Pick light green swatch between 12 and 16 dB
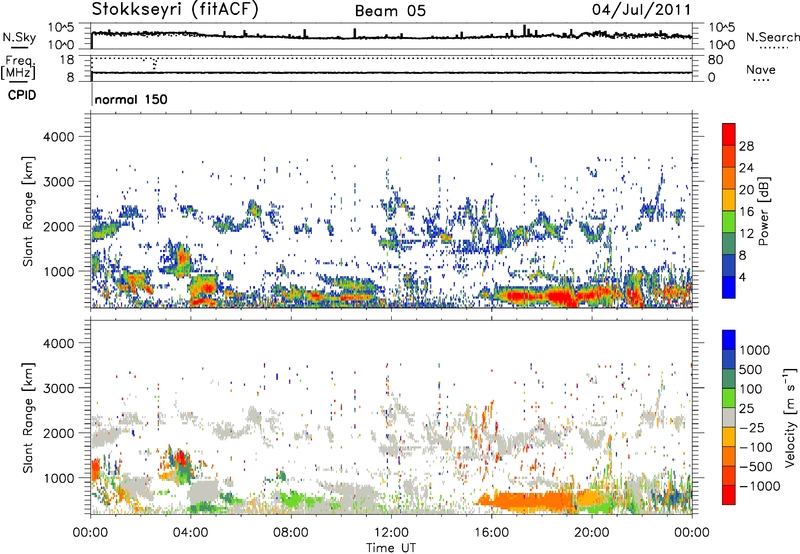 729,222
